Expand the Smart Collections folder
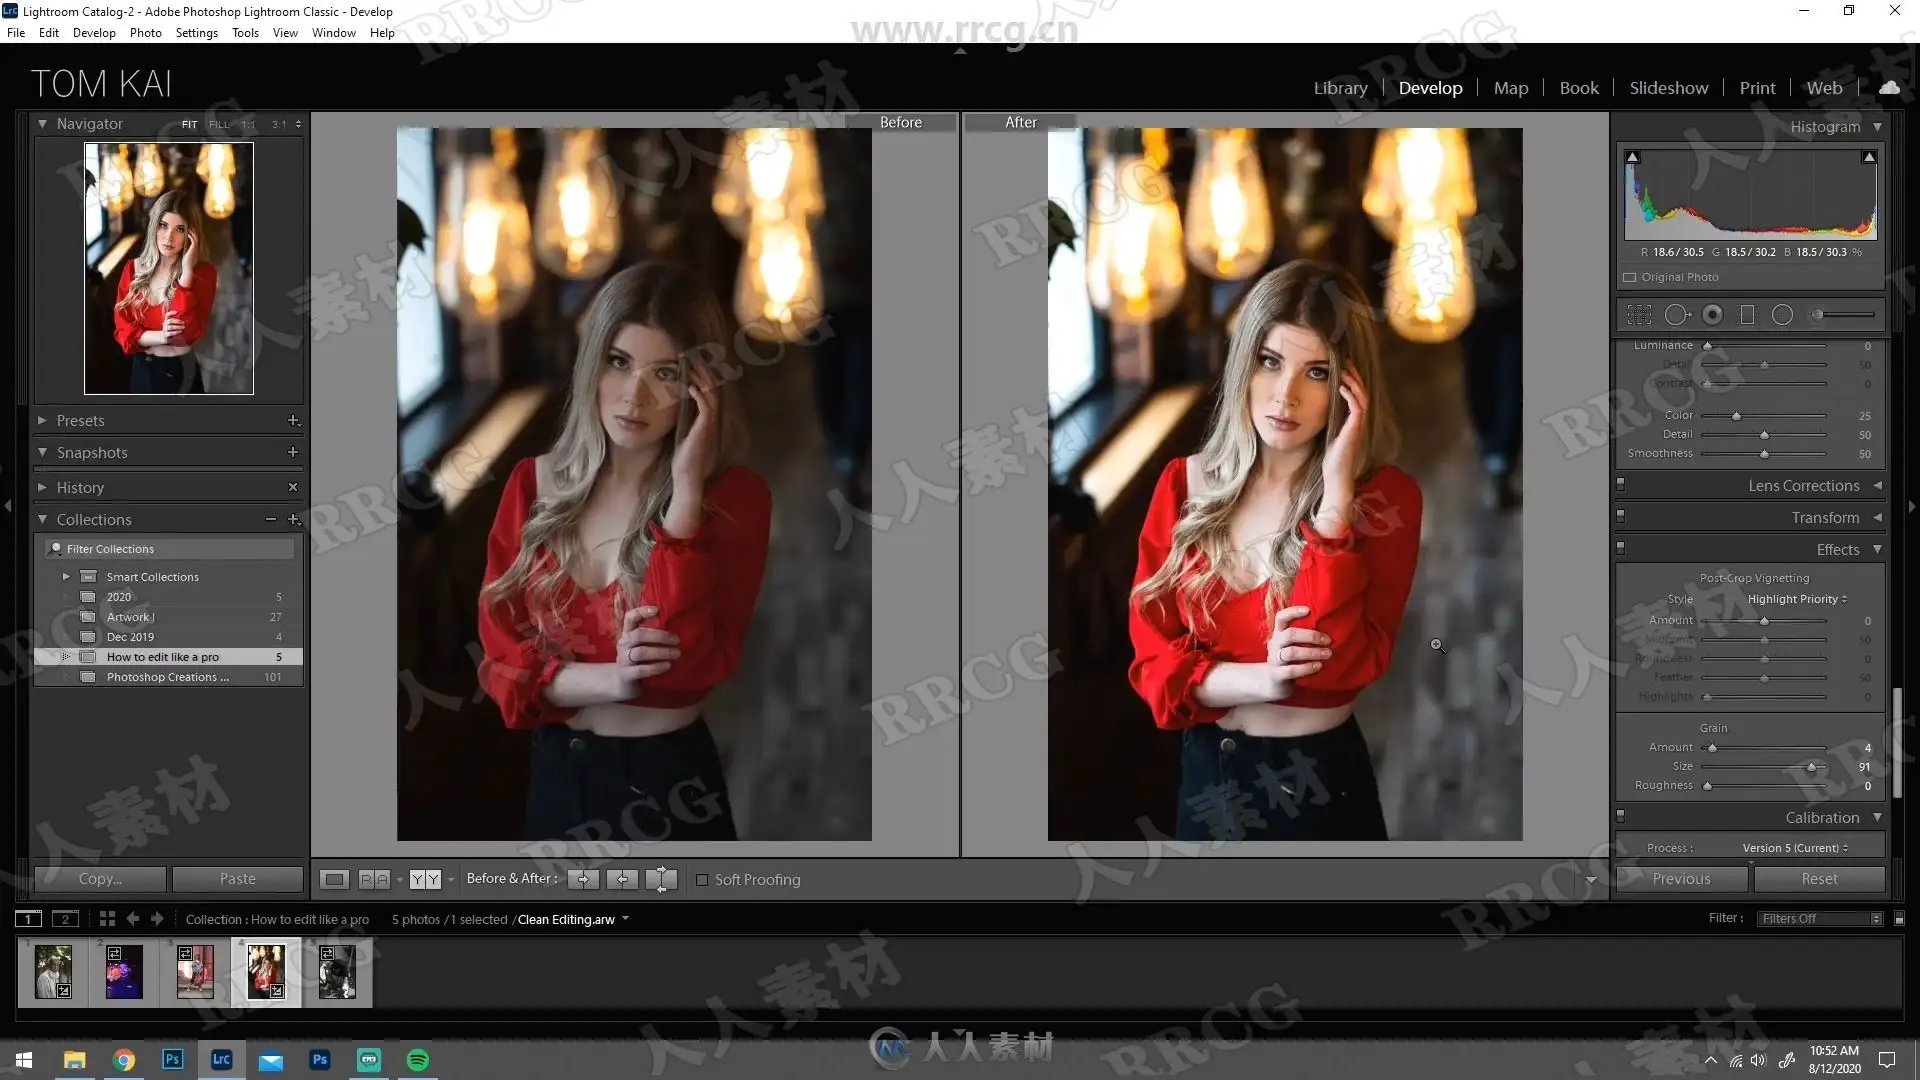This screenshot has height=1080, width=1920. (x=66, y=577)
